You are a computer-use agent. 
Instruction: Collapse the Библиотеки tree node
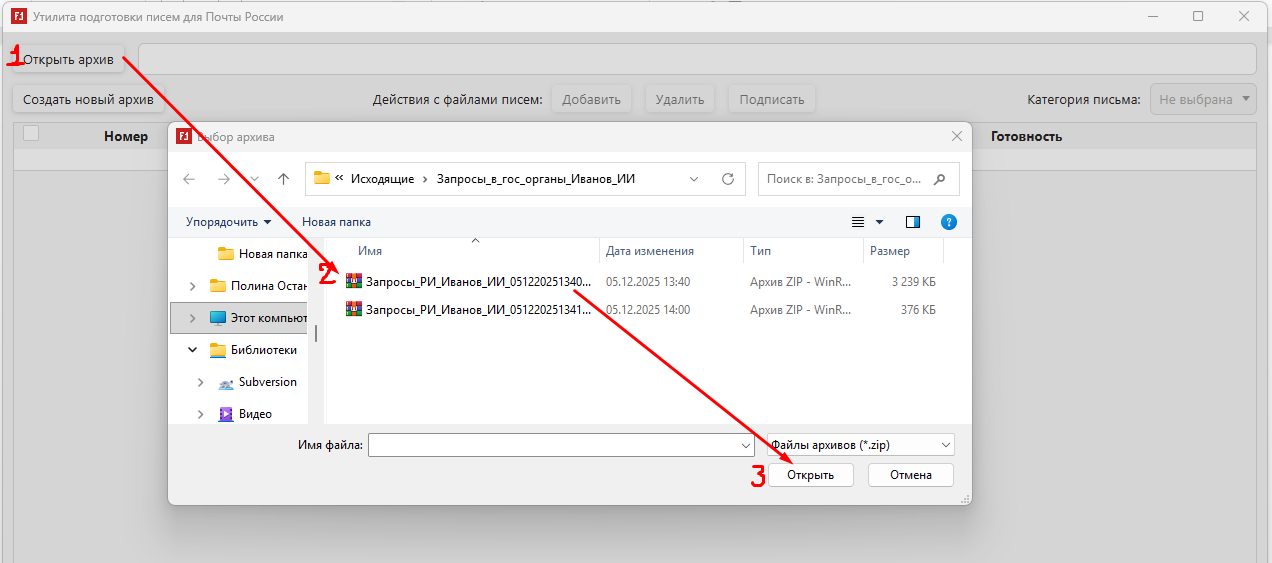point(192,350)
